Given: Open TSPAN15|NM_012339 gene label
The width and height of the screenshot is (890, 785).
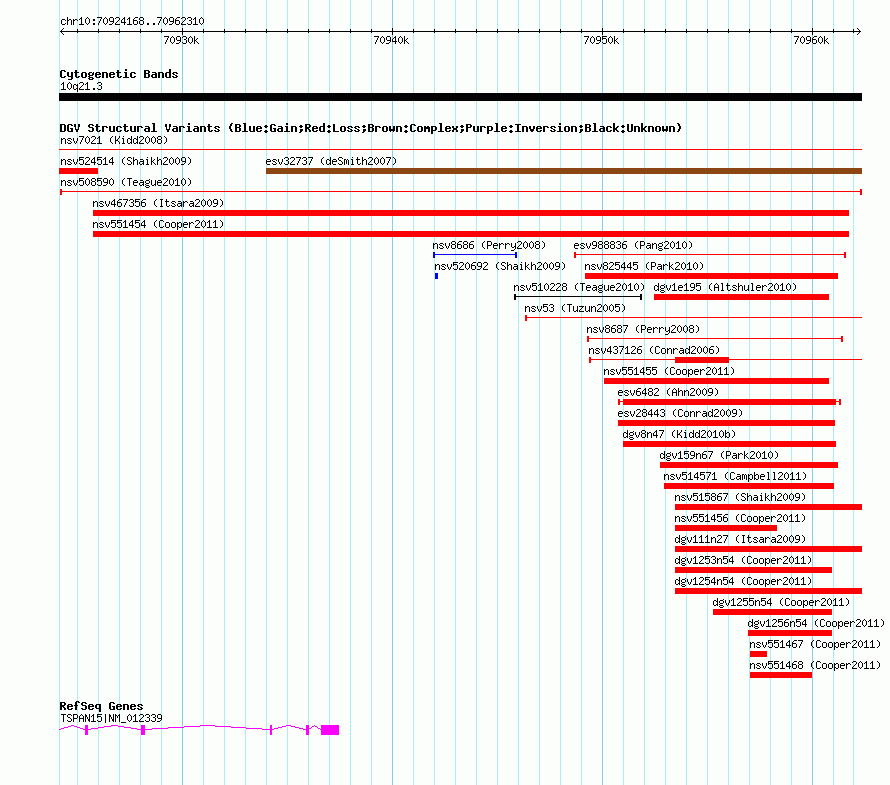Looking at the screenshot, I should 111,718.
